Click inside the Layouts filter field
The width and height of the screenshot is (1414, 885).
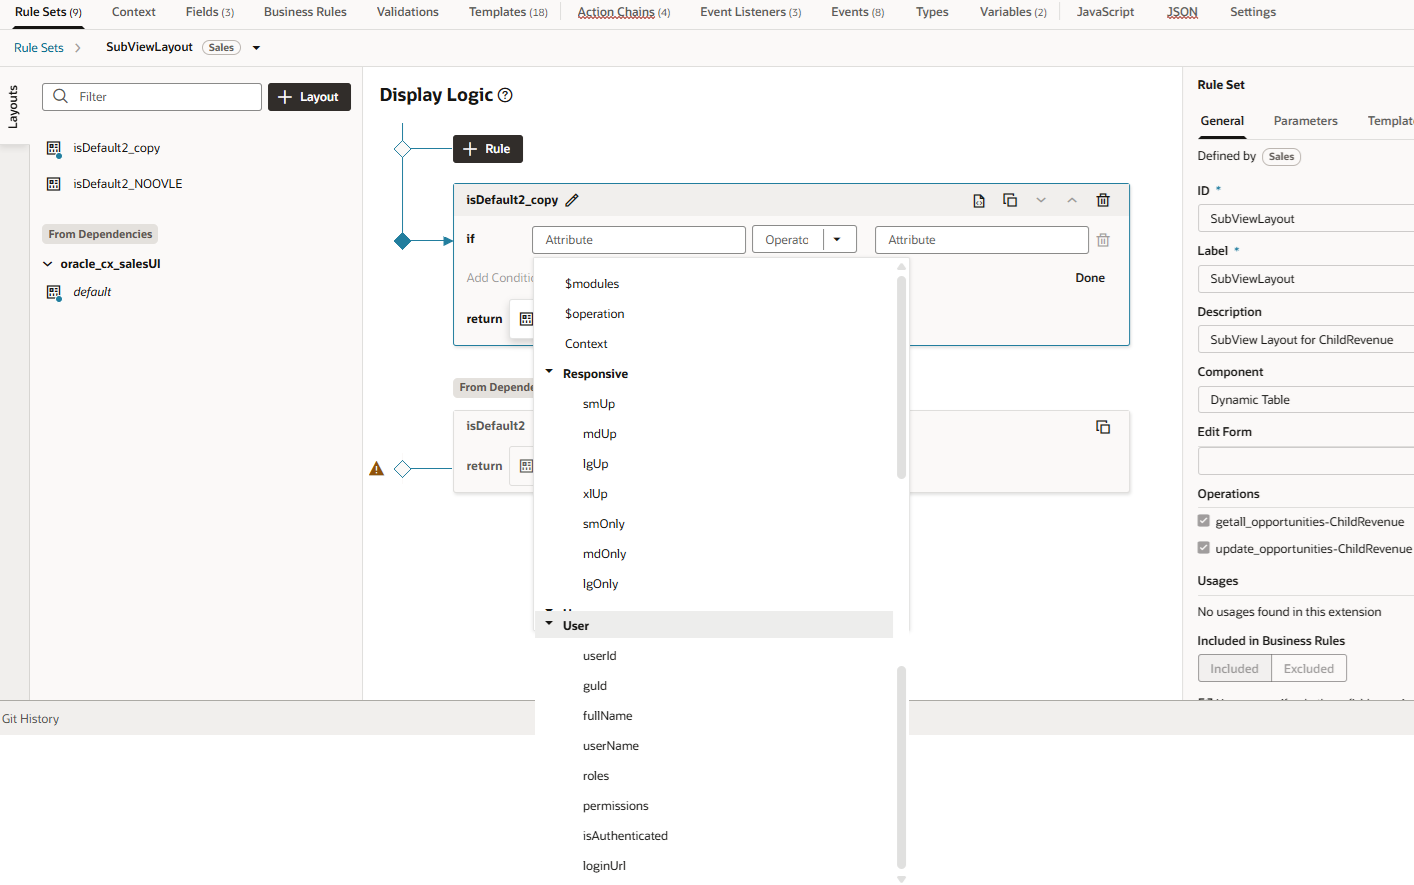pyautogui.click(x=150, y=97)
